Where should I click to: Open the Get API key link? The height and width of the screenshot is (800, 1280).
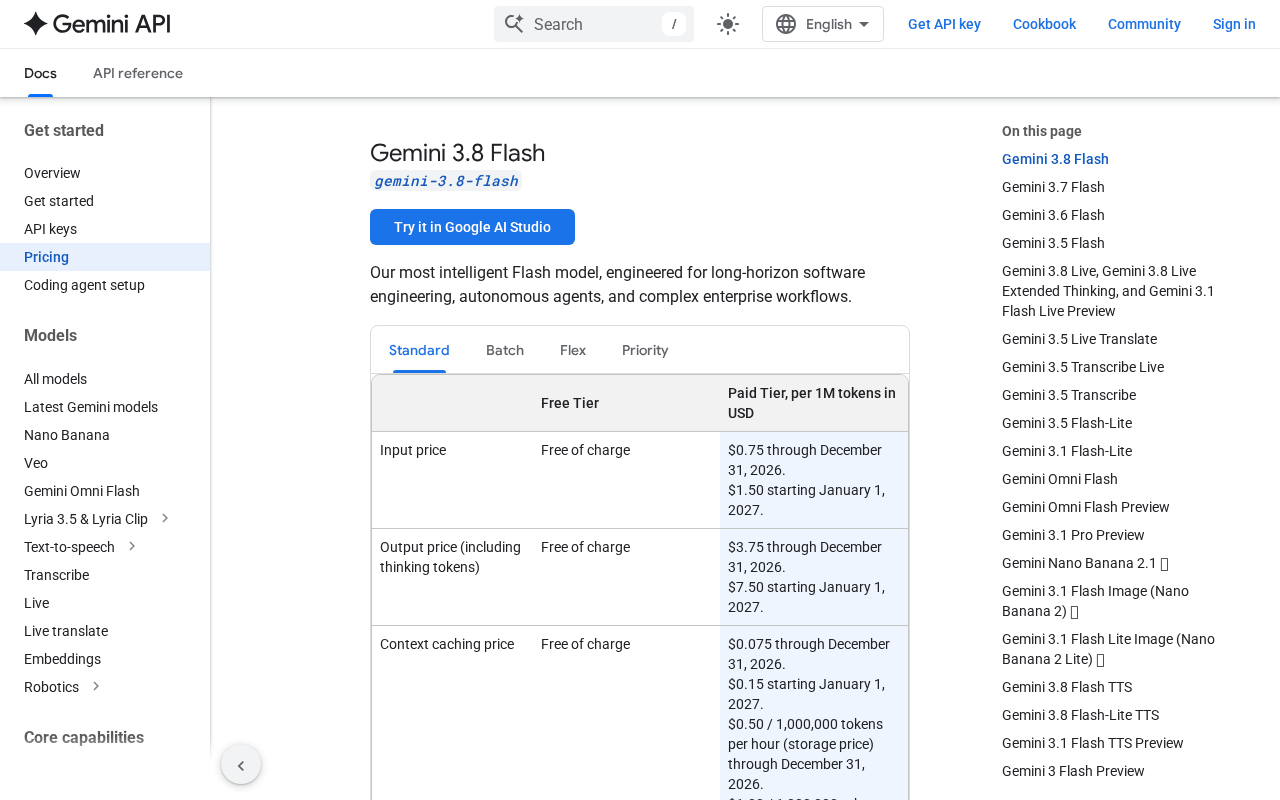[944, 24]
